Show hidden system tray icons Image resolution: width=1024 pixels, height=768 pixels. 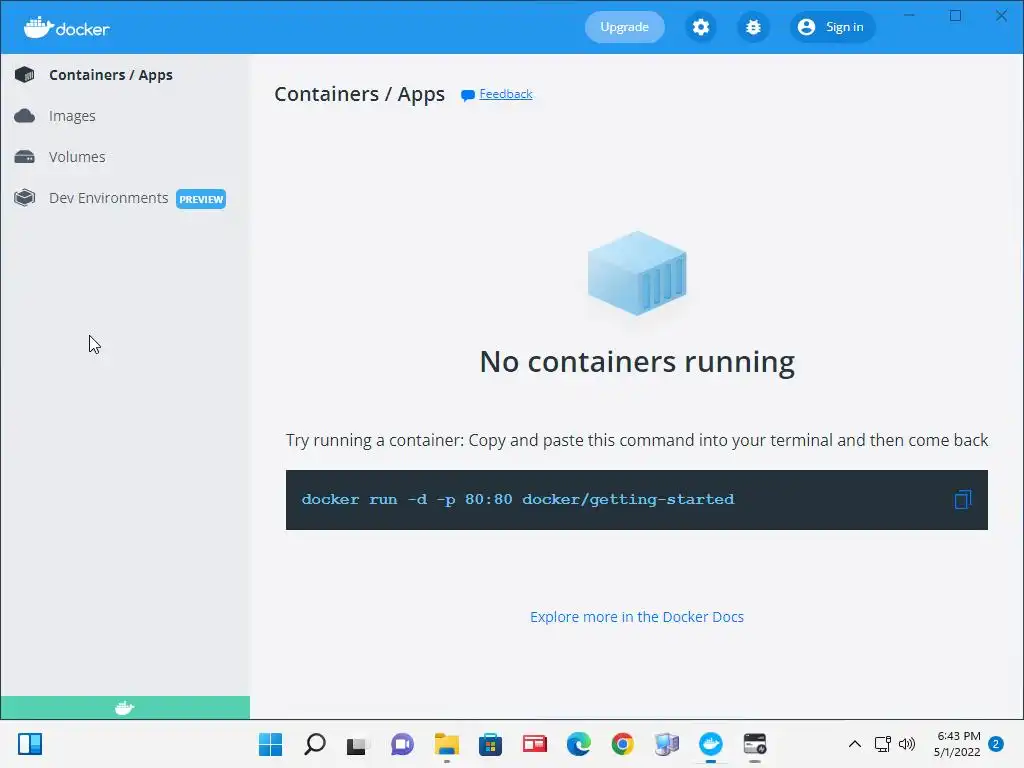click(854, 744)
